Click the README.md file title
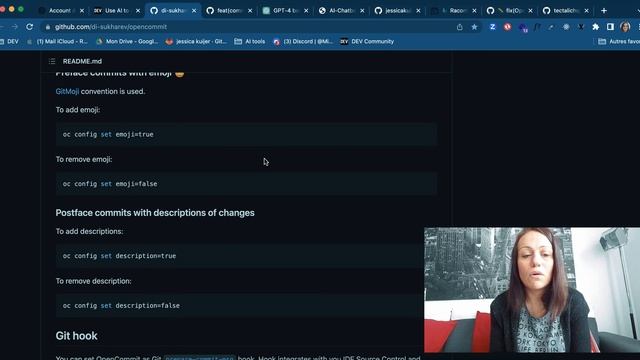The image size is (640, 360). pos(82,61)
